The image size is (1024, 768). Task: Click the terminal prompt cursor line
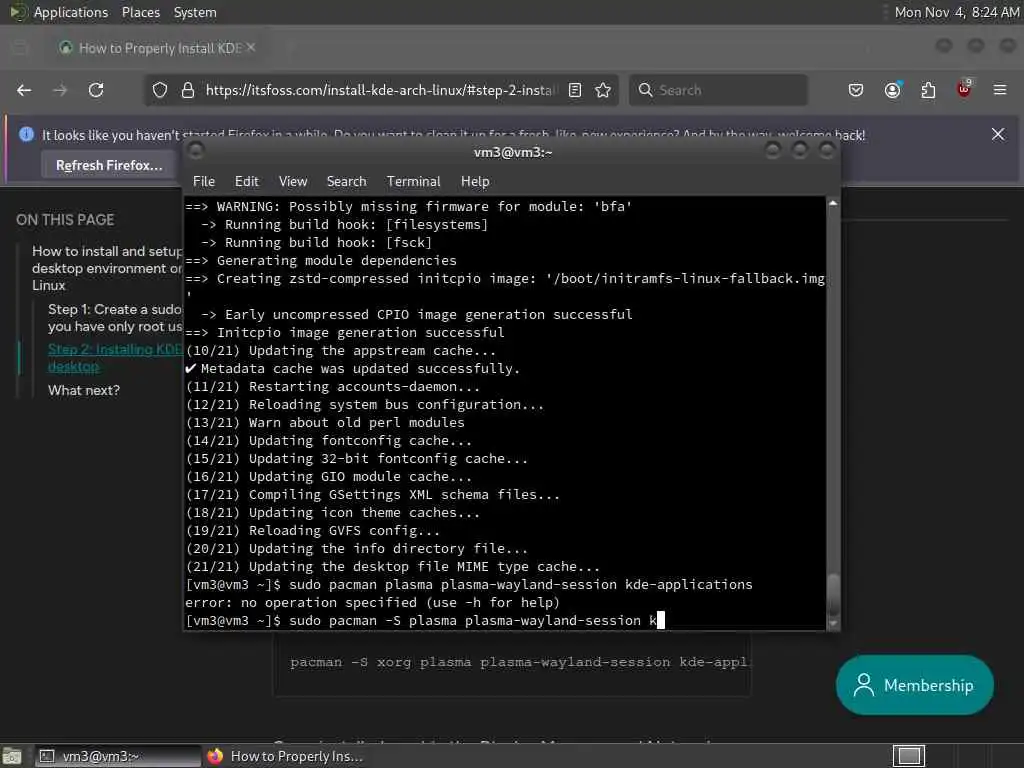point(425,620)
